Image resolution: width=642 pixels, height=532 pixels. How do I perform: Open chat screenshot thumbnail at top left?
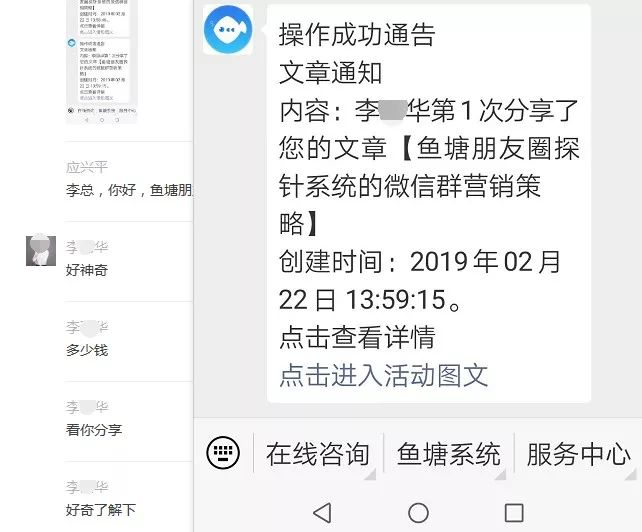coord(102,61)
